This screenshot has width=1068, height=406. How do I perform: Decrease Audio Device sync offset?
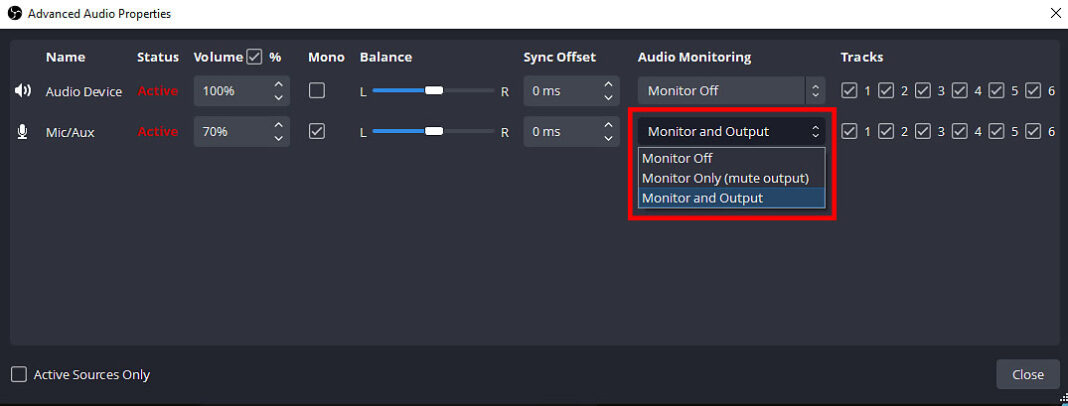click(608, 97)
